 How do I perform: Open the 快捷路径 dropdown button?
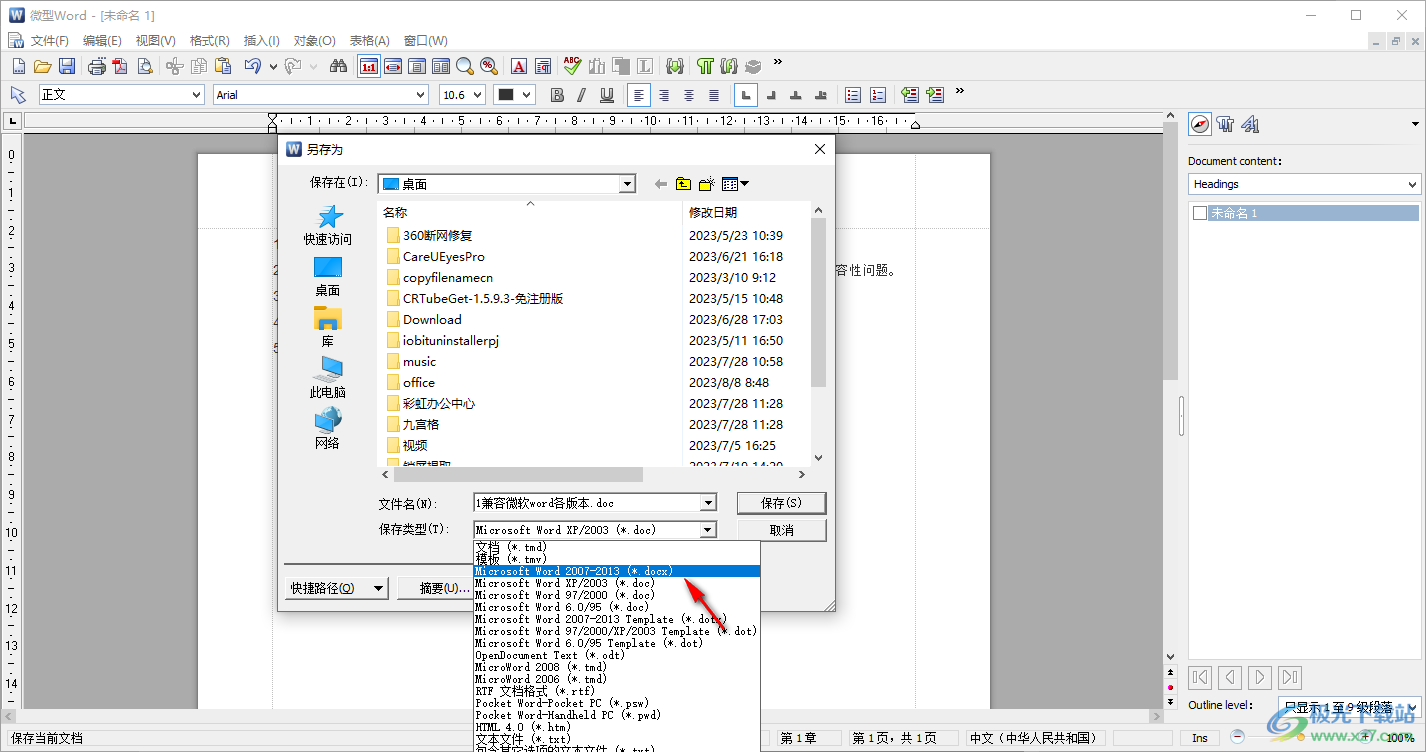point(337,588)
